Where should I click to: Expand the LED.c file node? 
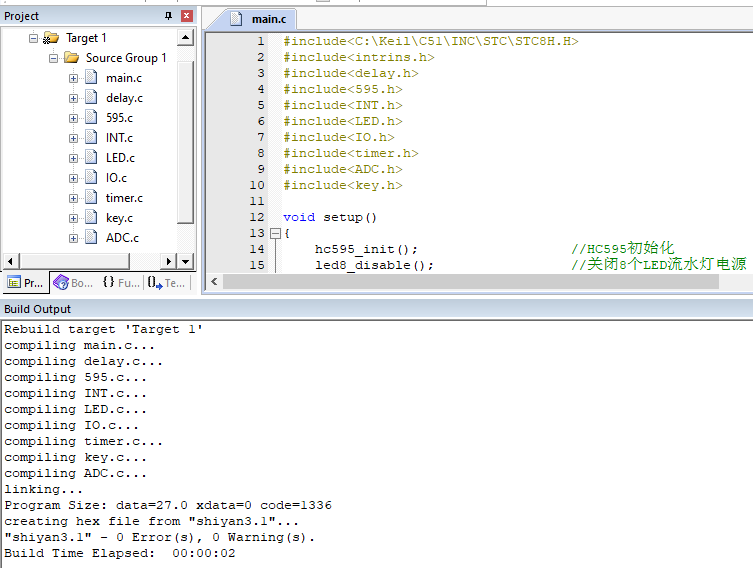pos(73,158)
